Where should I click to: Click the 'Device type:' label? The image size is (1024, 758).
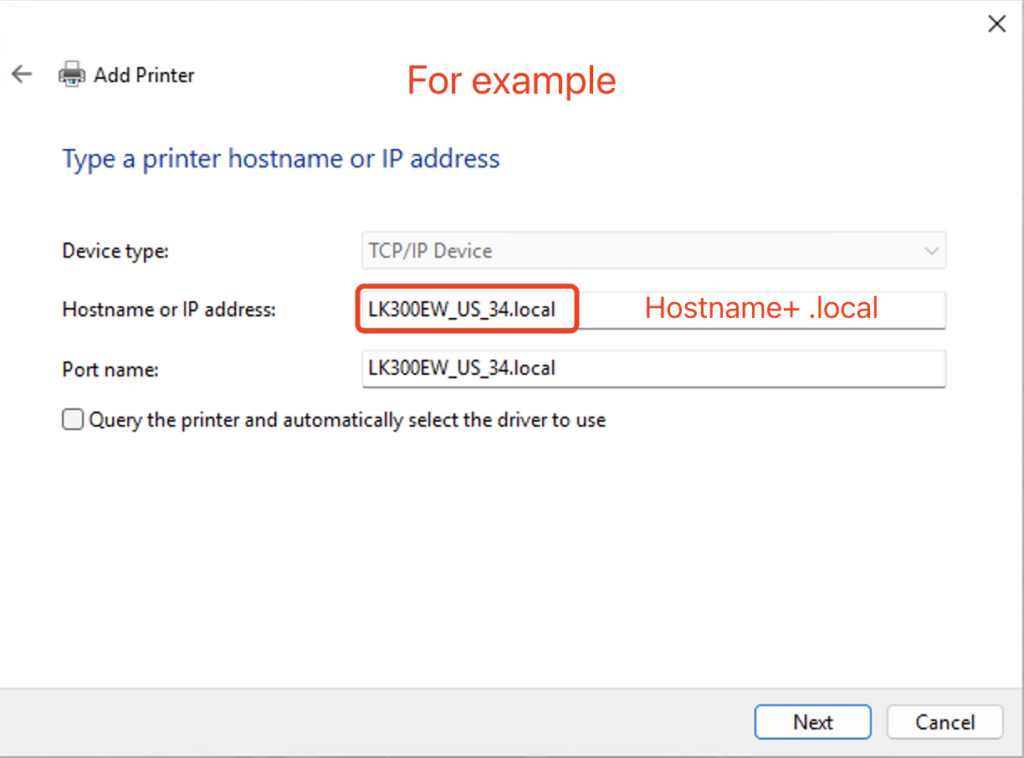(x=115, y=251)
